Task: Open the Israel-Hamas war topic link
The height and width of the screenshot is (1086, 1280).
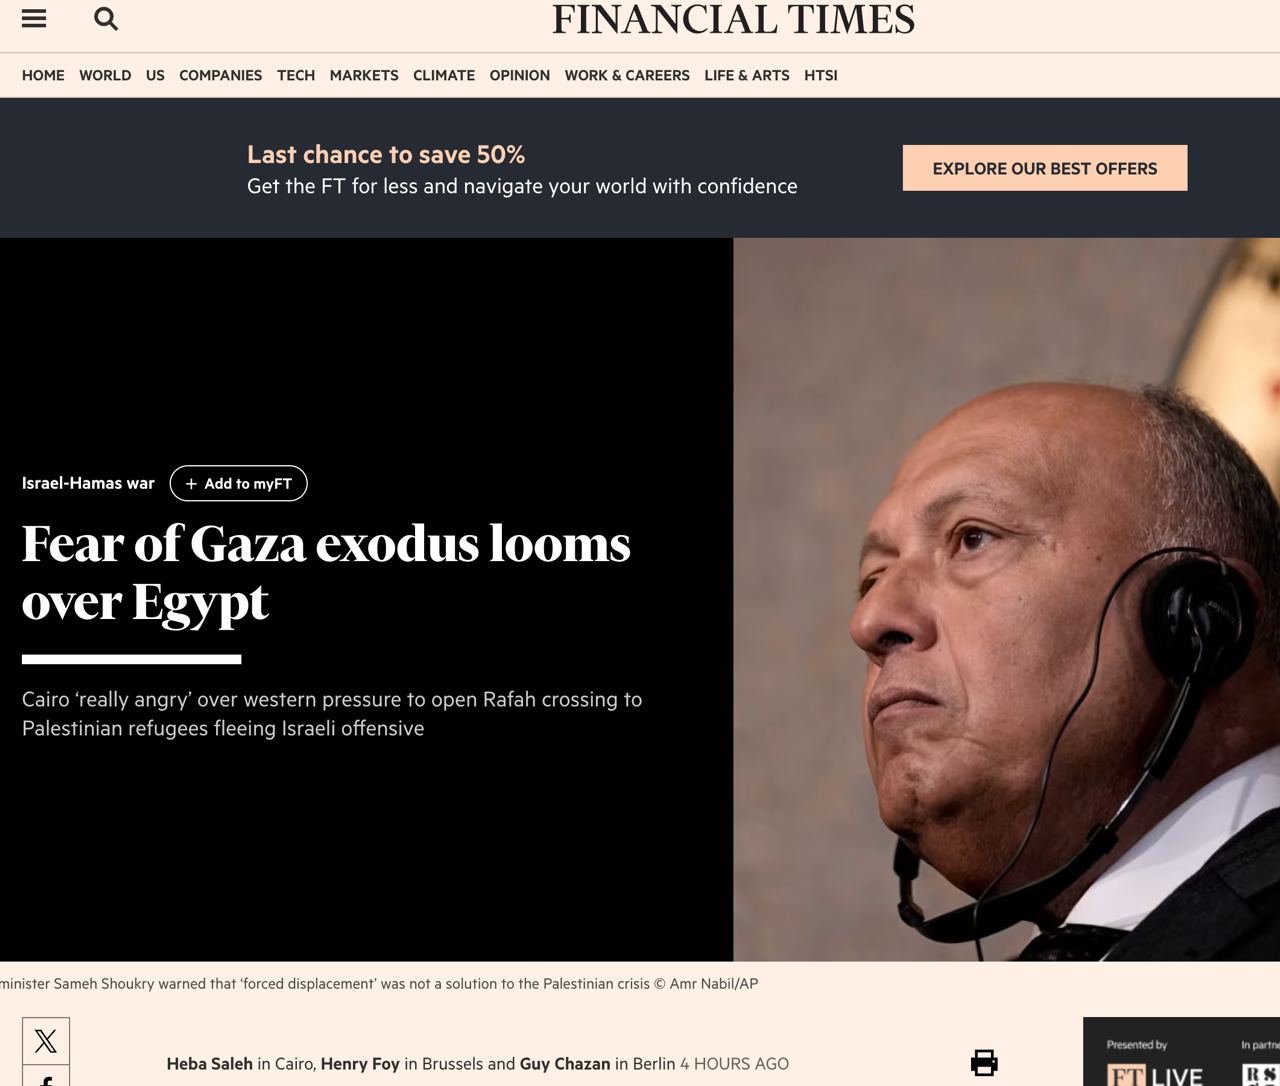Action: [x=88, y=483]
